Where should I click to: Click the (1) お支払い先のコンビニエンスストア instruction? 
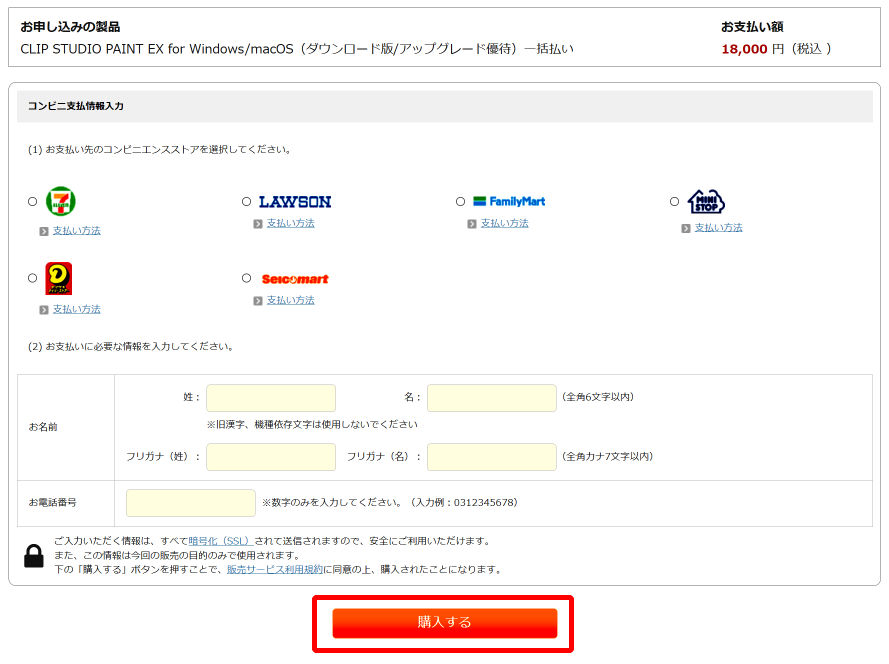(x=160, y=150)
